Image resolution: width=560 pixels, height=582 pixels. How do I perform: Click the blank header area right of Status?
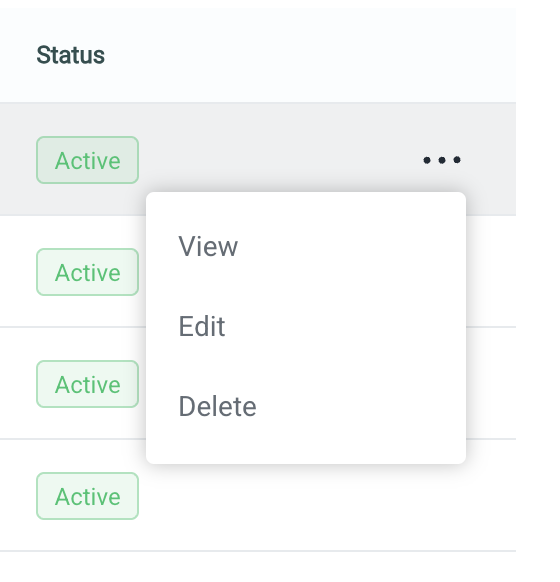[x=310, y=55]
